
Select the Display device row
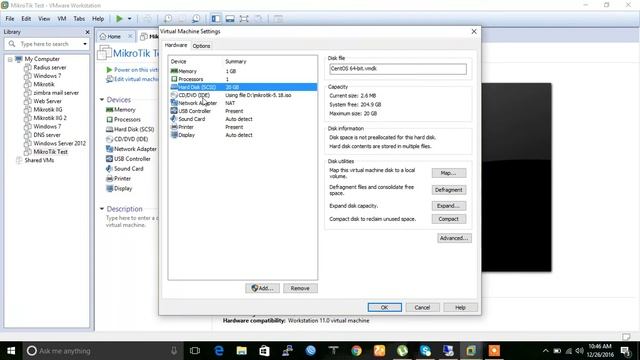coord(243,135)
